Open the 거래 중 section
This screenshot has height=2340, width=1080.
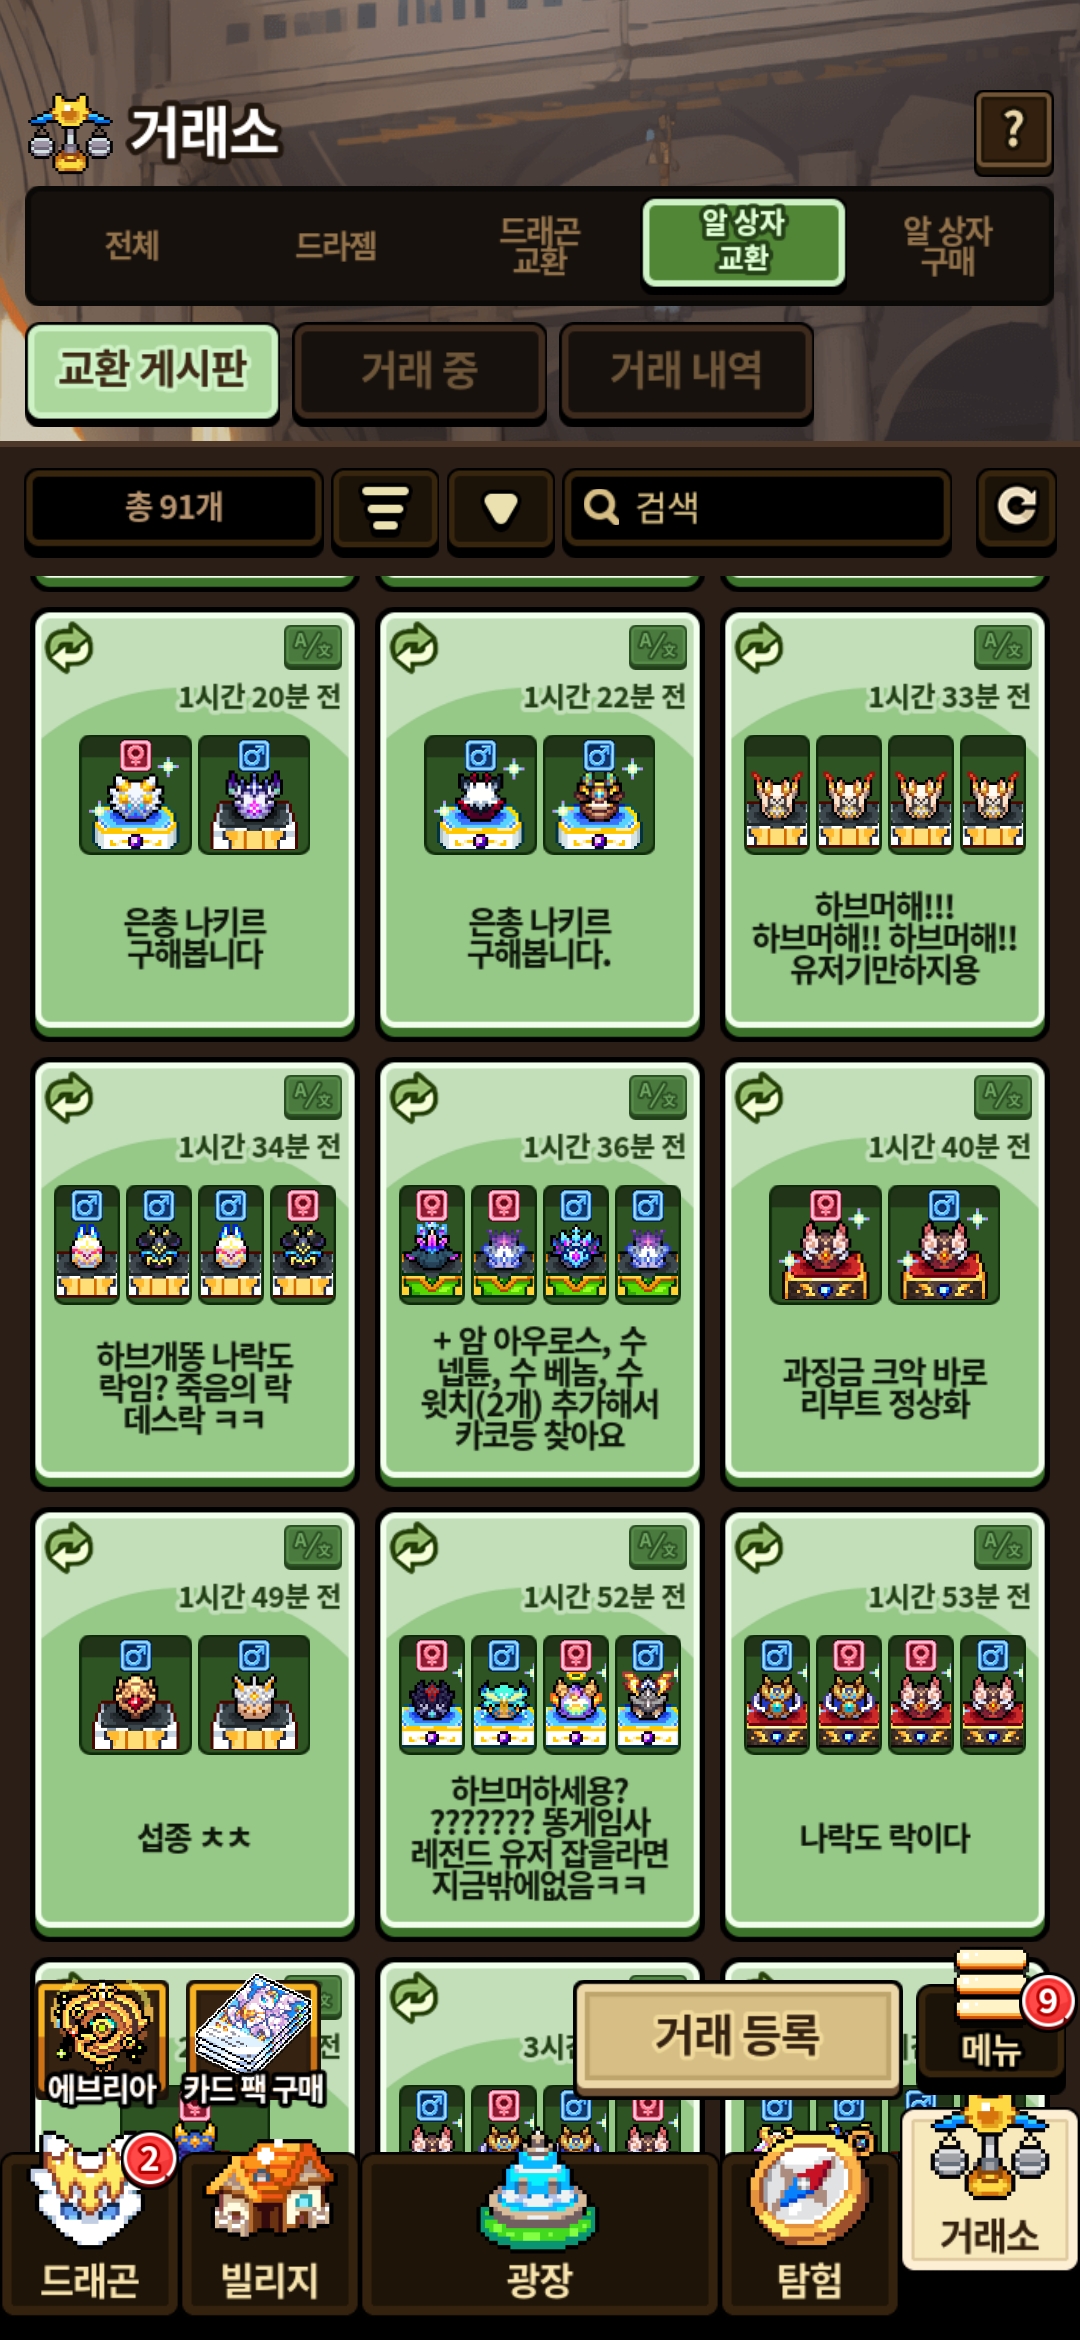click(419, 371)
